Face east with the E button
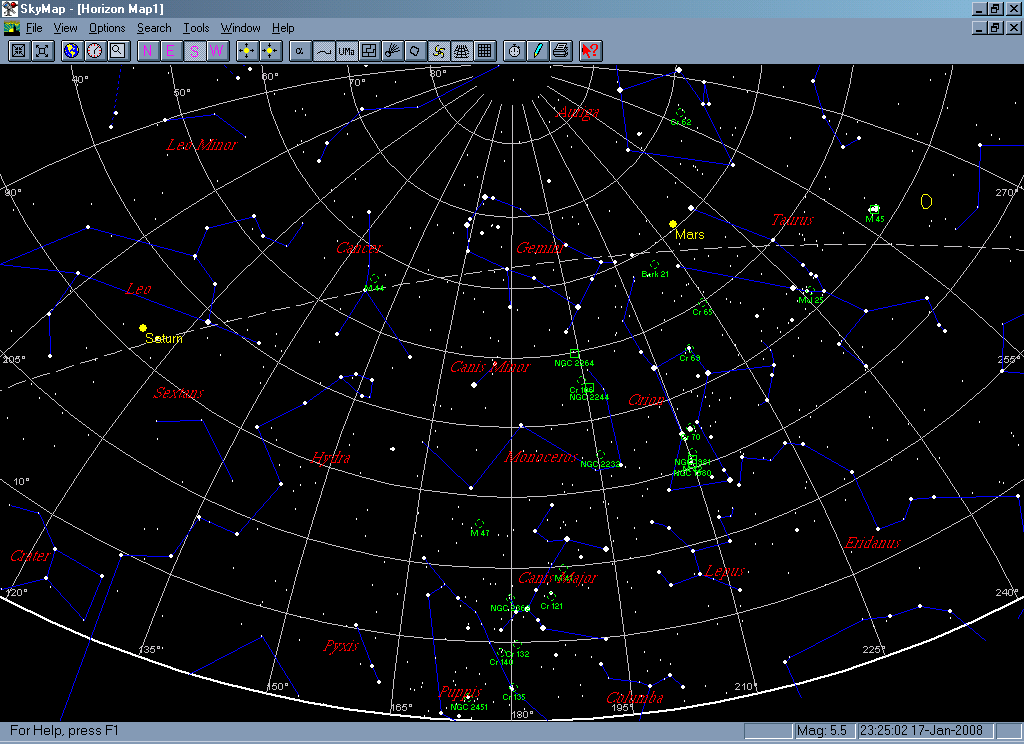Screen dimensions: 1024x744 [x=170, y=51]
